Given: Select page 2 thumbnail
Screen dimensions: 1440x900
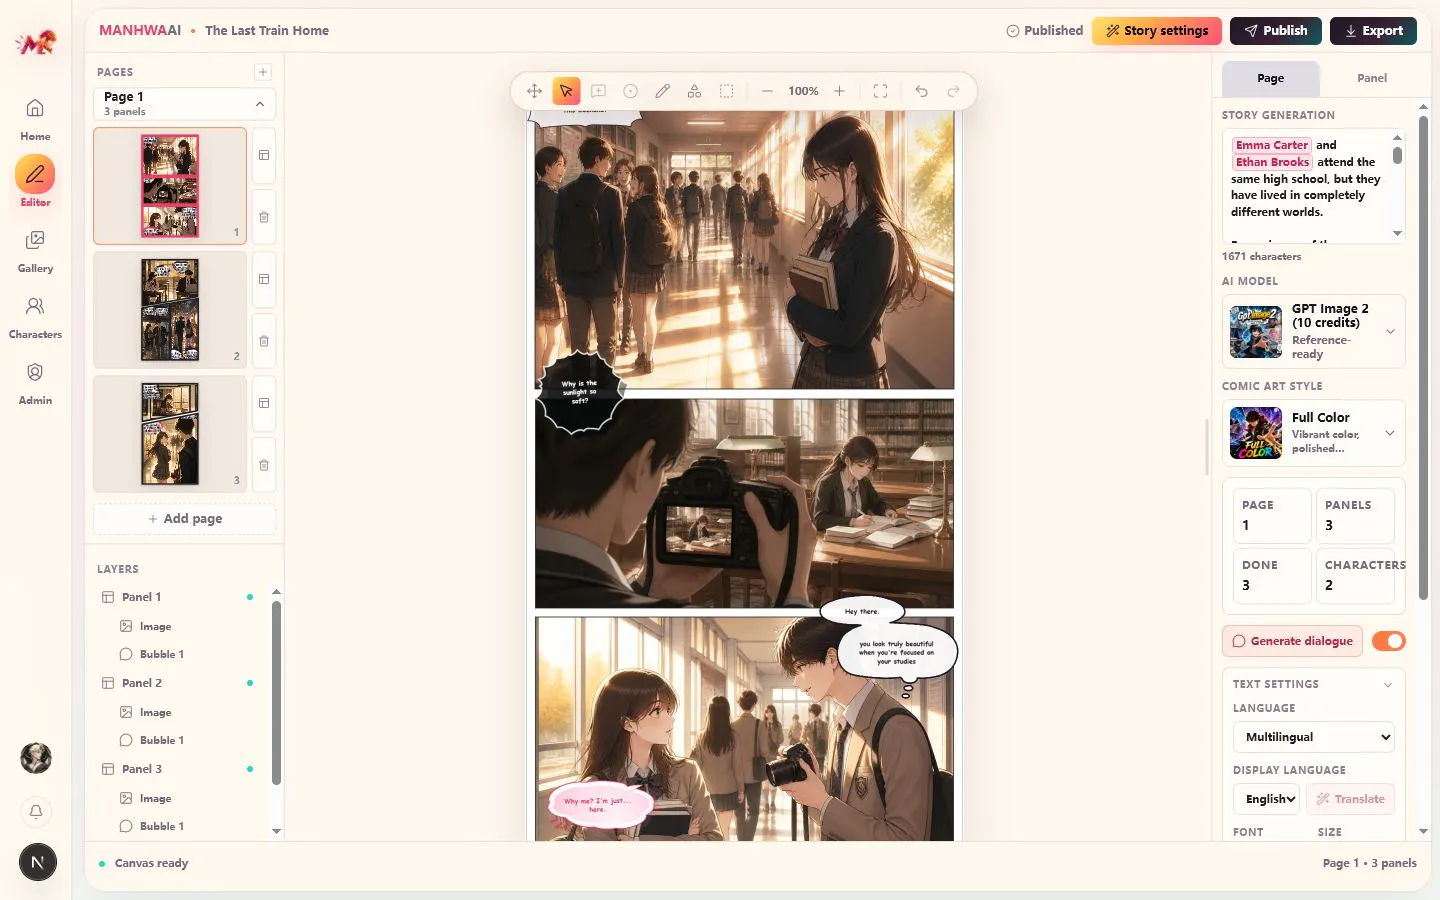Looking at the screenshot, I should (170, 310).
